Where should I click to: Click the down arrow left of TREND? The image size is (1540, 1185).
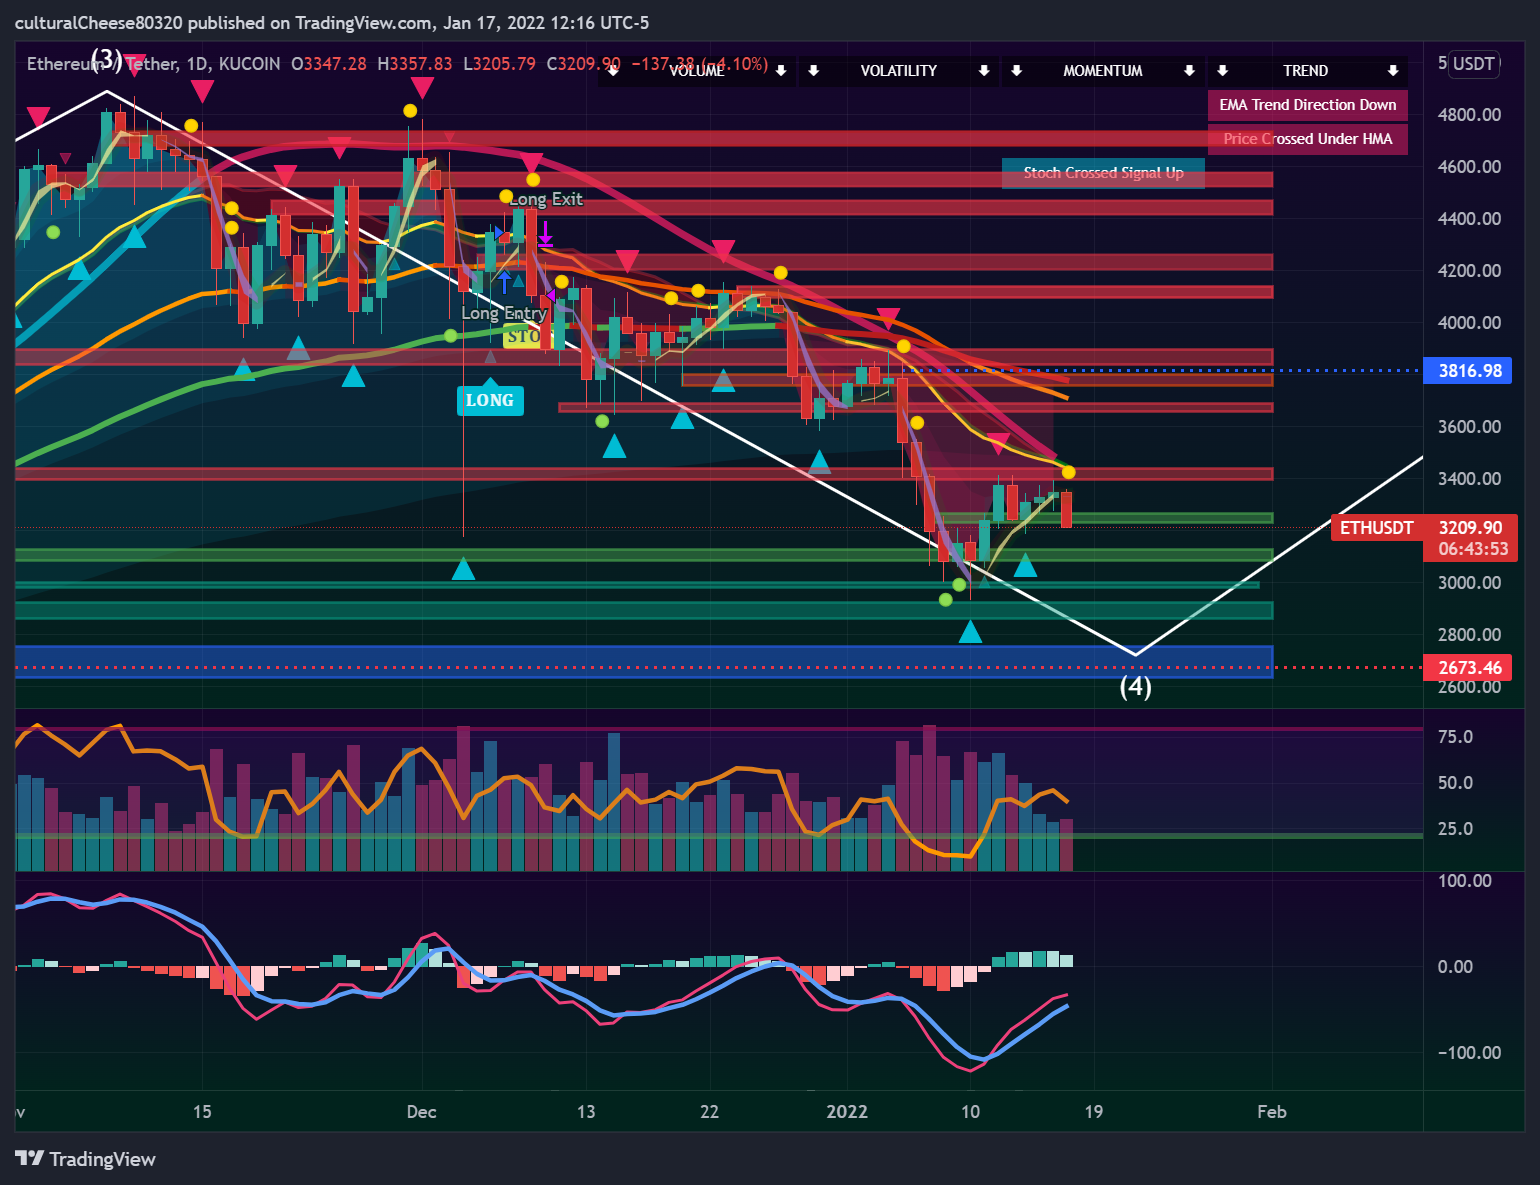pyautogui.click(x=1222, y=71)
